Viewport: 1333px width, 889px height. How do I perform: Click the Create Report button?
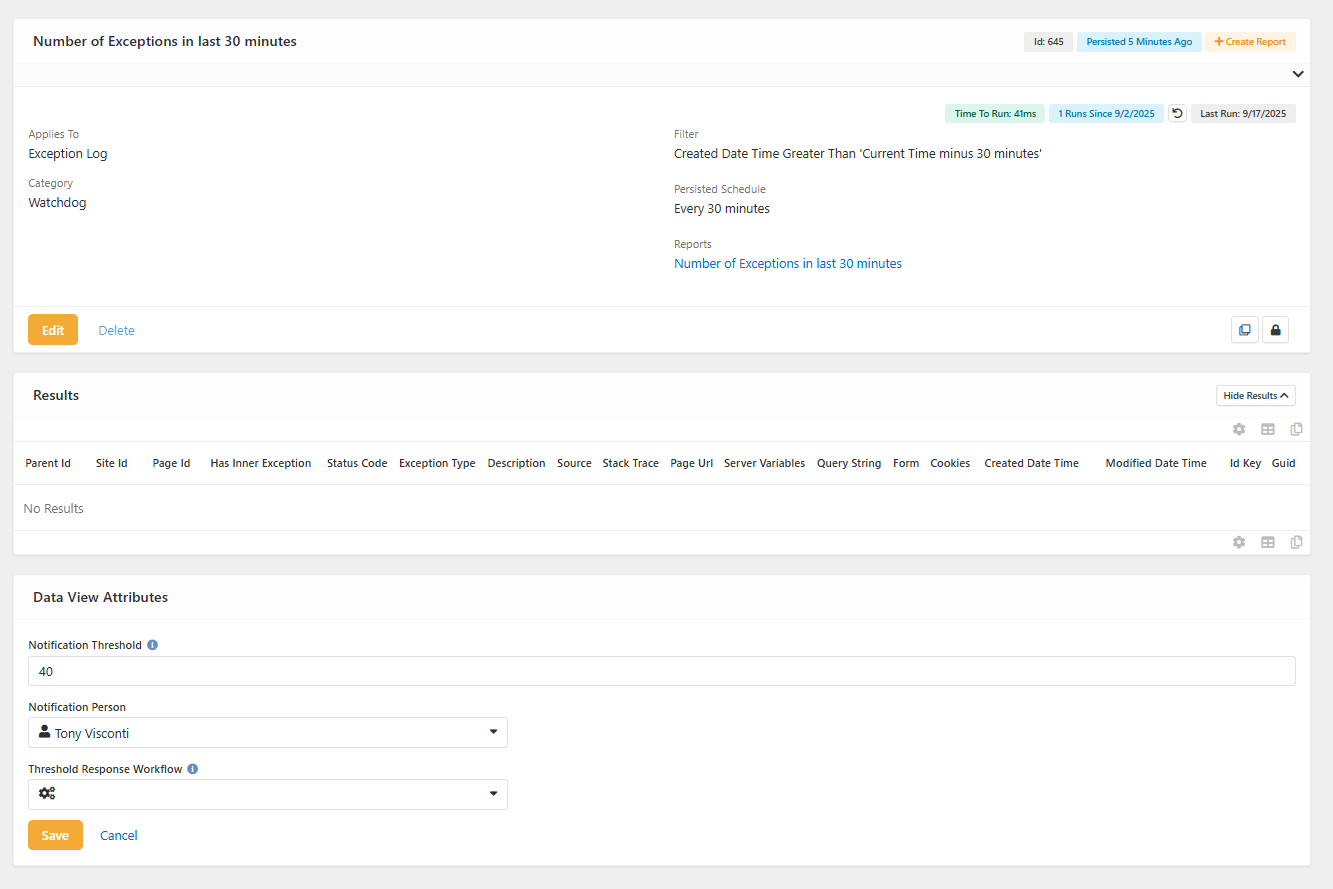coord(1250,42)
